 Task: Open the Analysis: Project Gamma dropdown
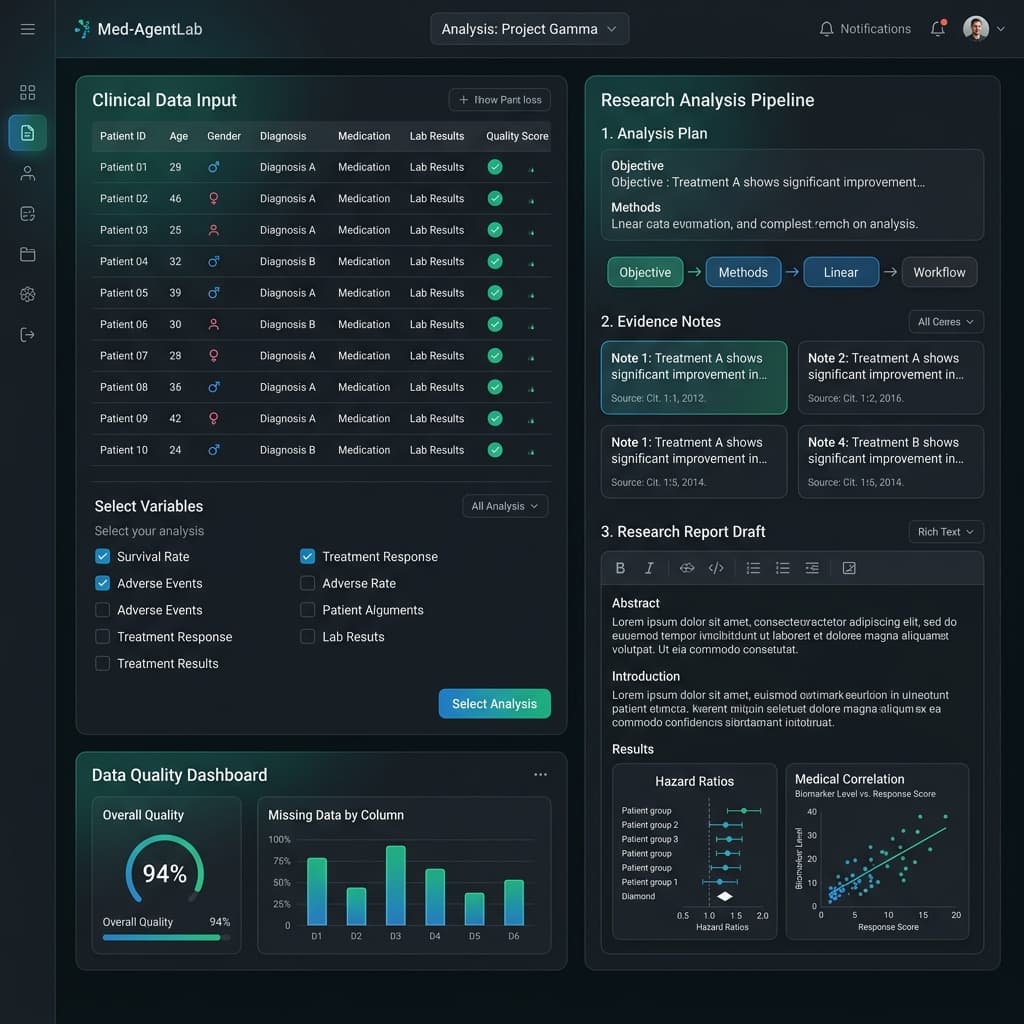(529, 29)
